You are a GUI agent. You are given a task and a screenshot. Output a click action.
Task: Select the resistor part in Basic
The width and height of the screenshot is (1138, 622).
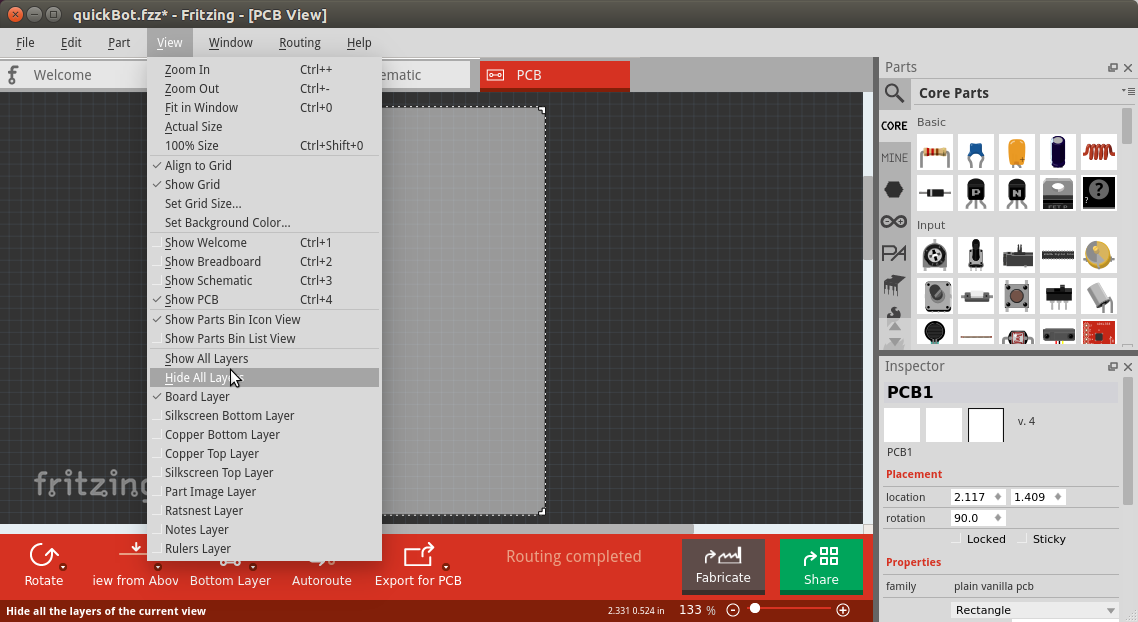[x=935, y=153]
